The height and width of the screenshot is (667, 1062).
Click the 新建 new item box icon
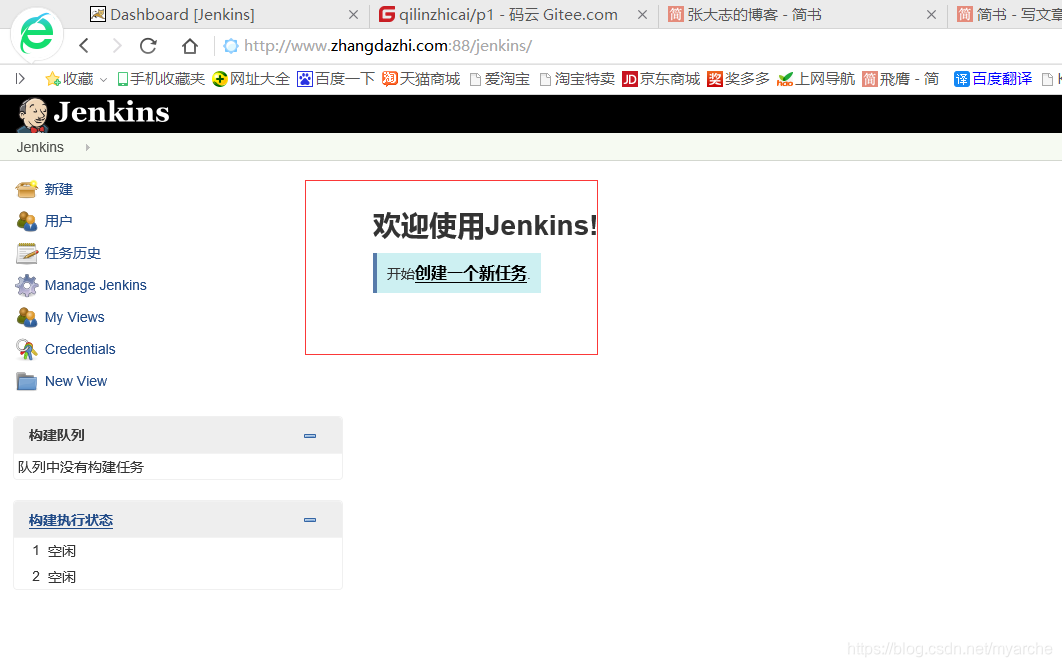pos(26,190)
